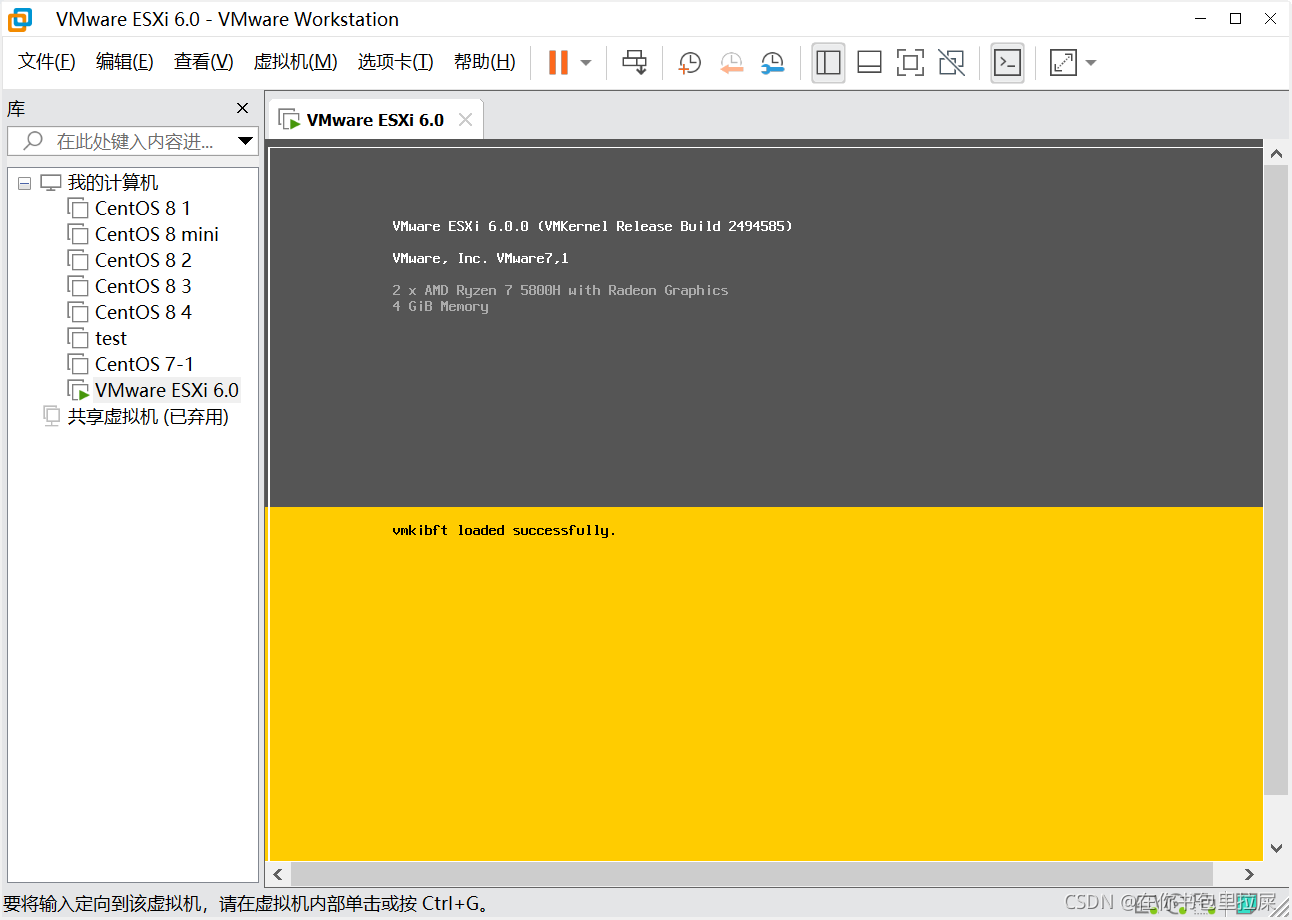Click the search magnifier icon in library
This screenshot has width=1292, height=920.
pyautogui.click(x=33, y=141)
